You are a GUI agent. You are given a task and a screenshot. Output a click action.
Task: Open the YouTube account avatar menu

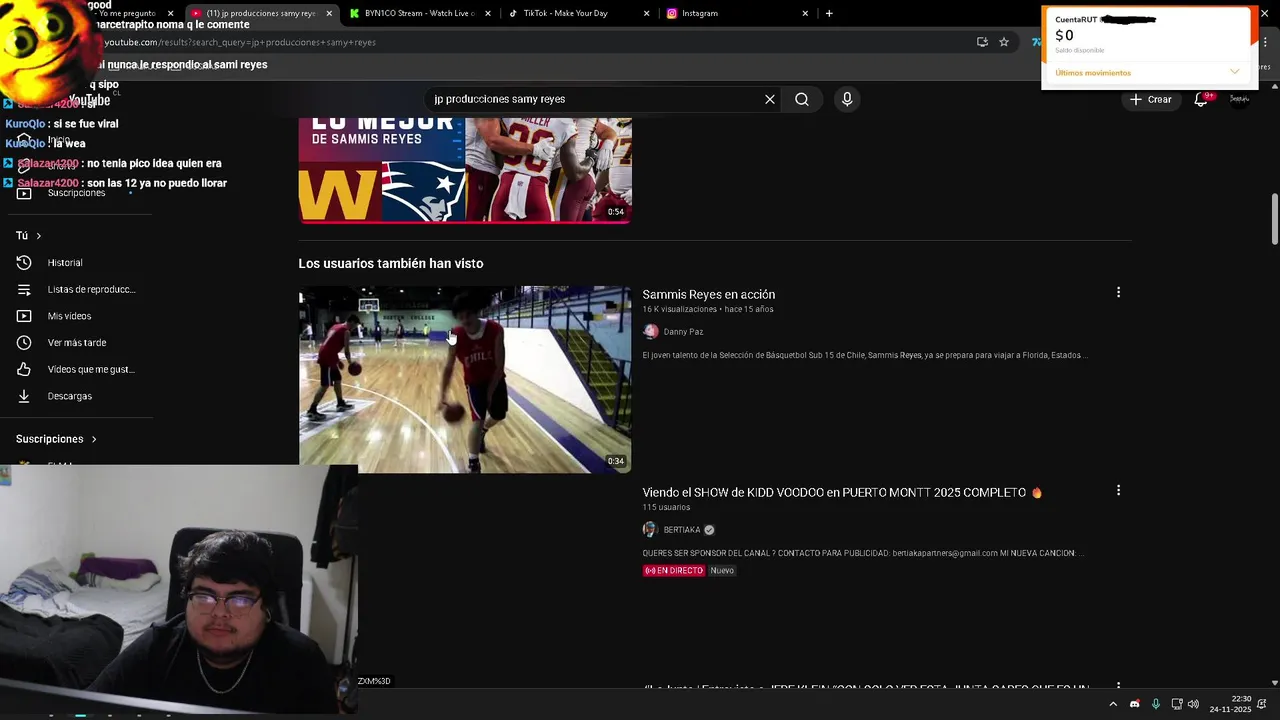tap(1239, 99)
